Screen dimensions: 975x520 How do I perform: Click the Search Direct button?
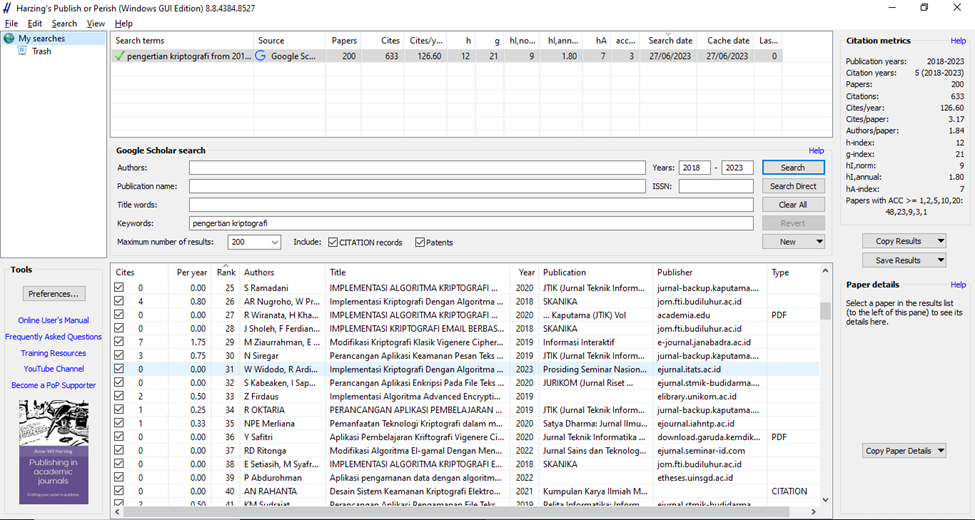click(x=793, y=186)
